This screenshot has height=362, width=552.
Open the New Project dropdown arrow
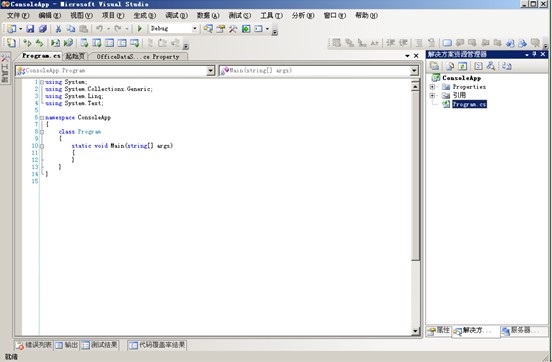(20, 29)
